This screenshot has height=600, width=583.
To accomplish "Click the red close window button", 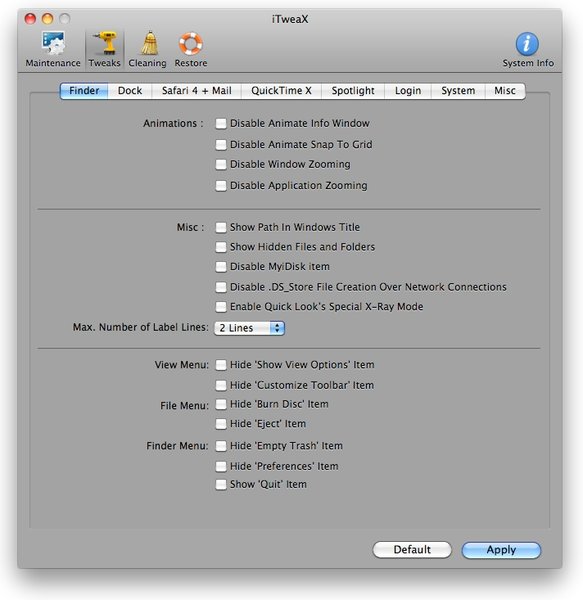I will 30,19.
